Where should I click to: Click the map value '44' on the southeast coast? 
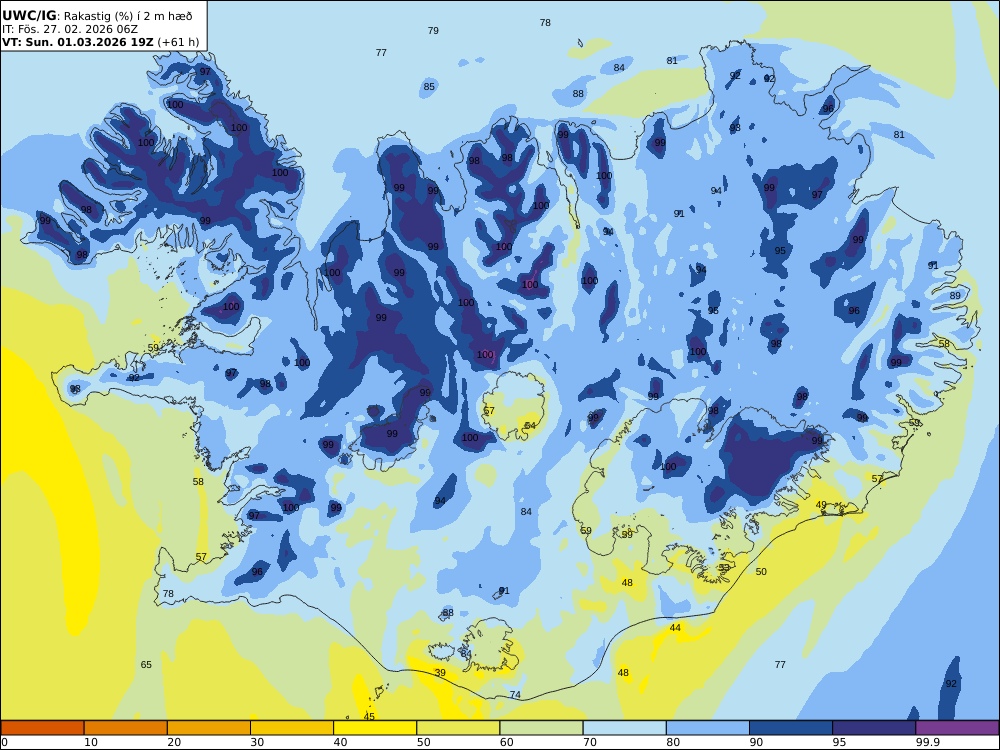pos(675,628)
